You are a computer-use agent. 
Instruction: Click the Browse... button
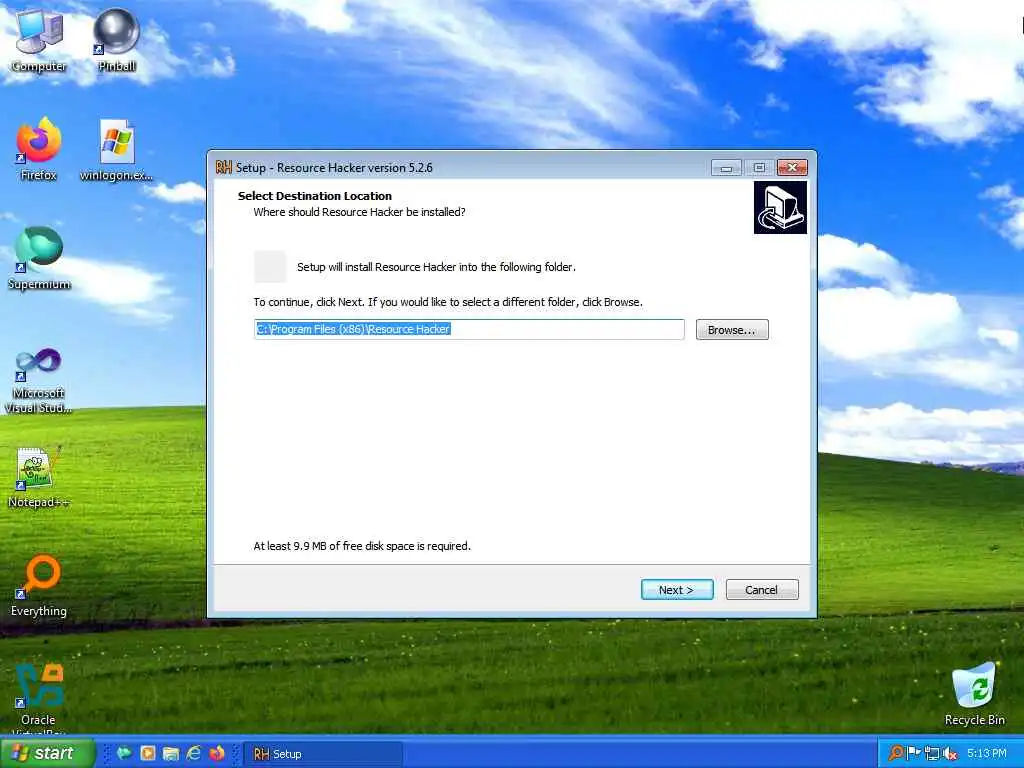point(732,330)
